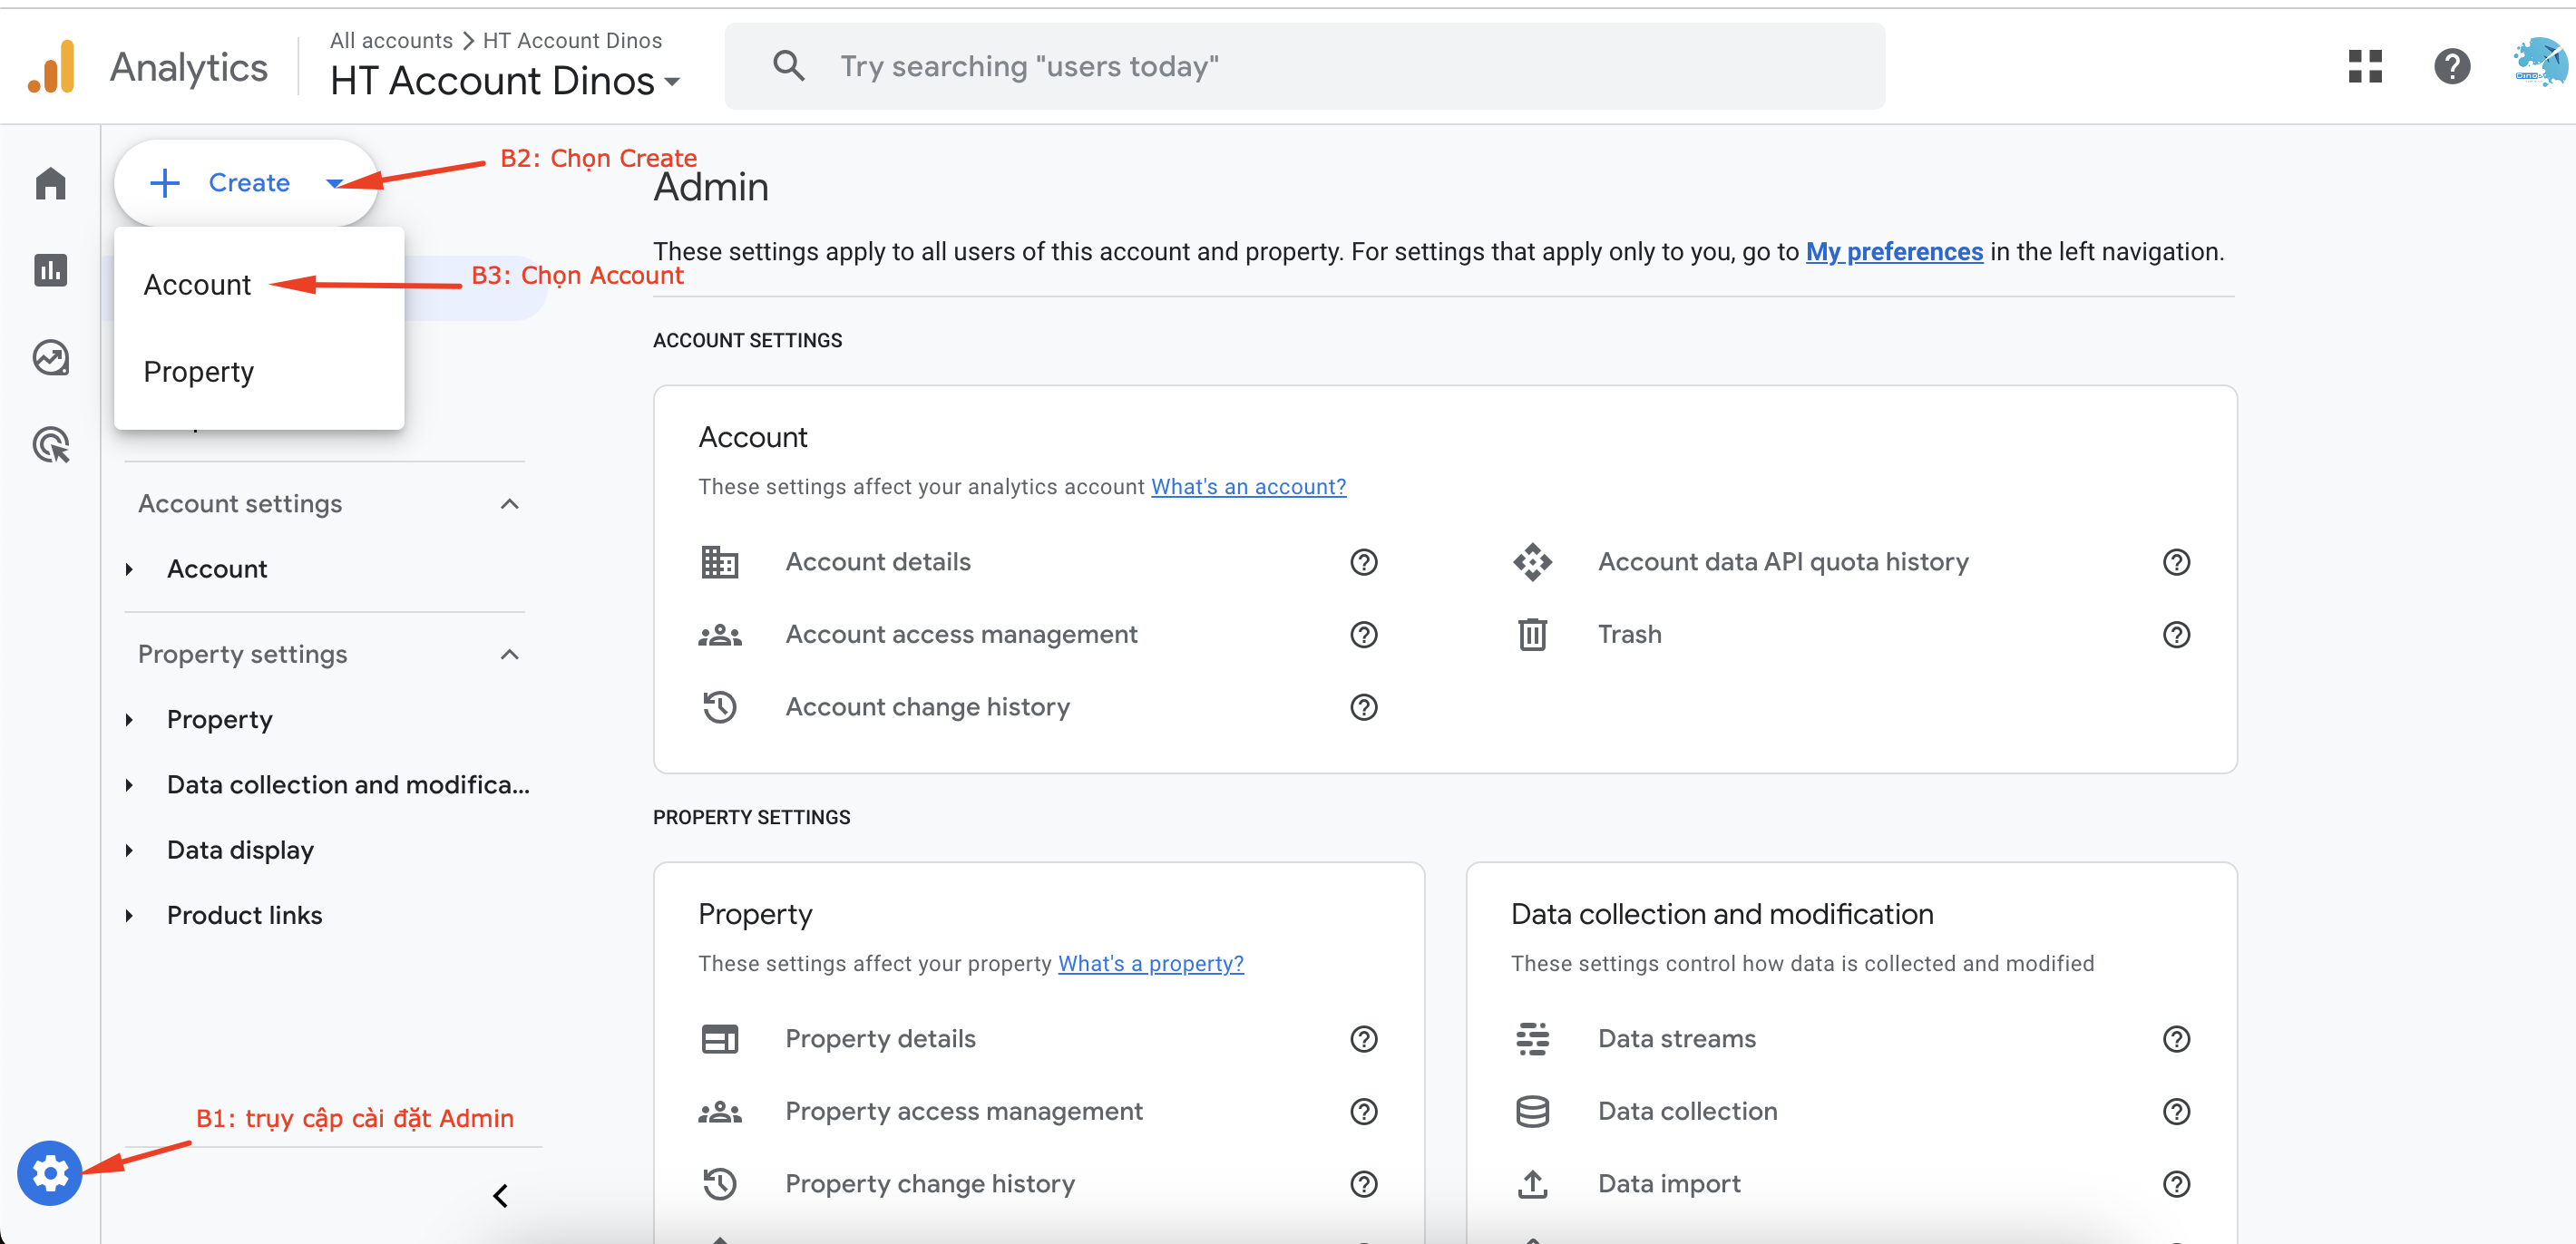Click the search magnifier icon
Image resolution: width=2576 pixels, height=1244 pixels.
click(x=788, y=66)
